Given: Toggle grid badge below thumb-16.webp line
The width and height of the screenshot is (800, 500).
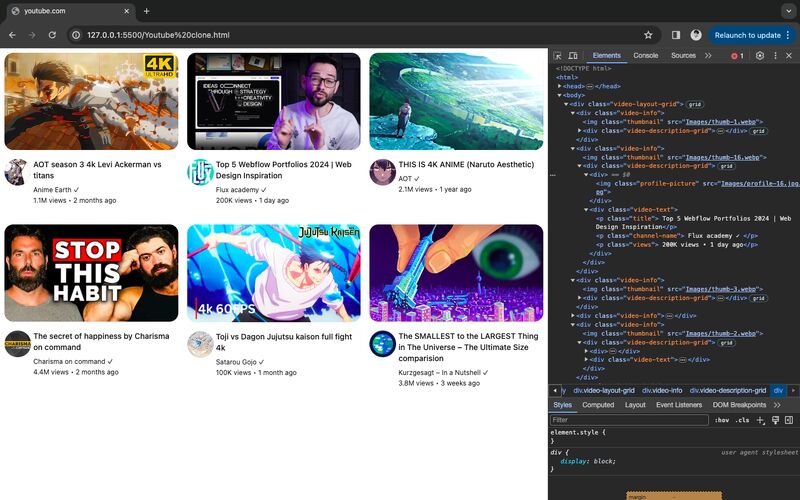Looking at the screenshot, I should point(727,166).
